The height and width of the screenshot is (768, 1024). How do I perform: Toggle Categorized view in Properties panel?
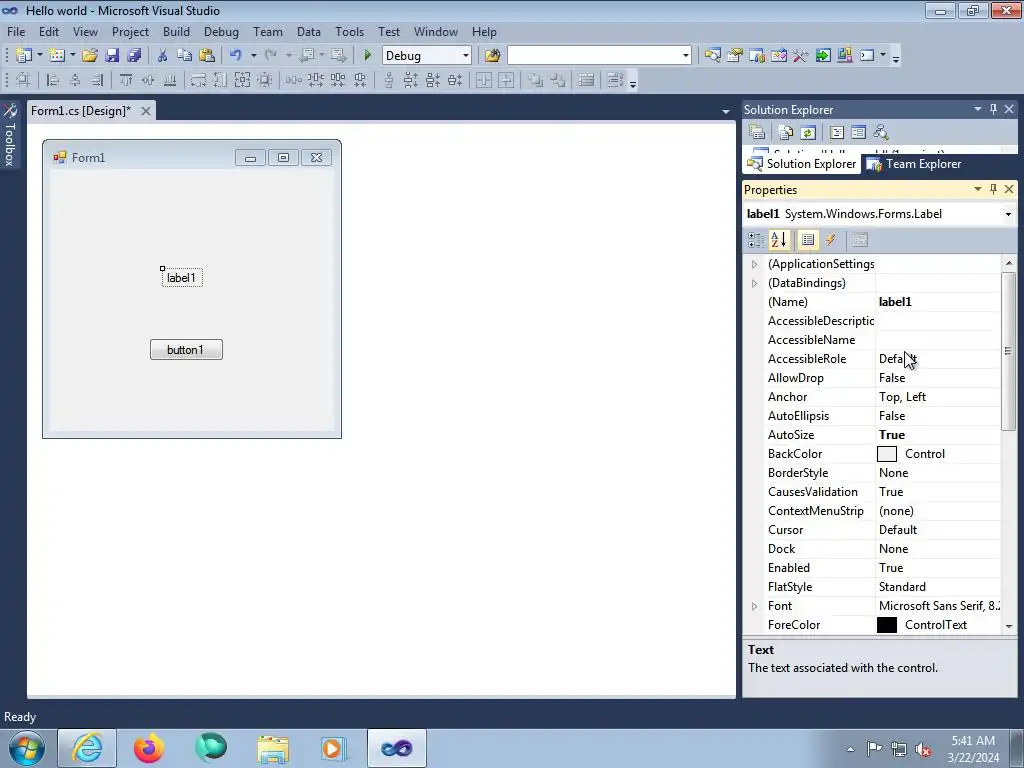tap(756, 240)
